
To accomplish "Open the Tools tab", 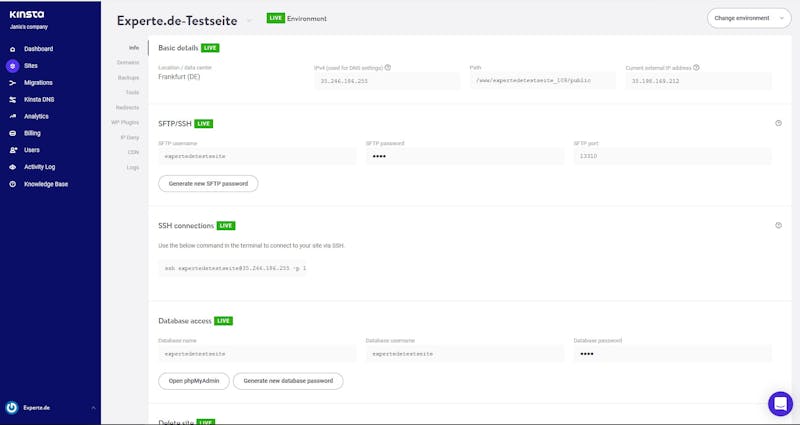I will 133,92.
